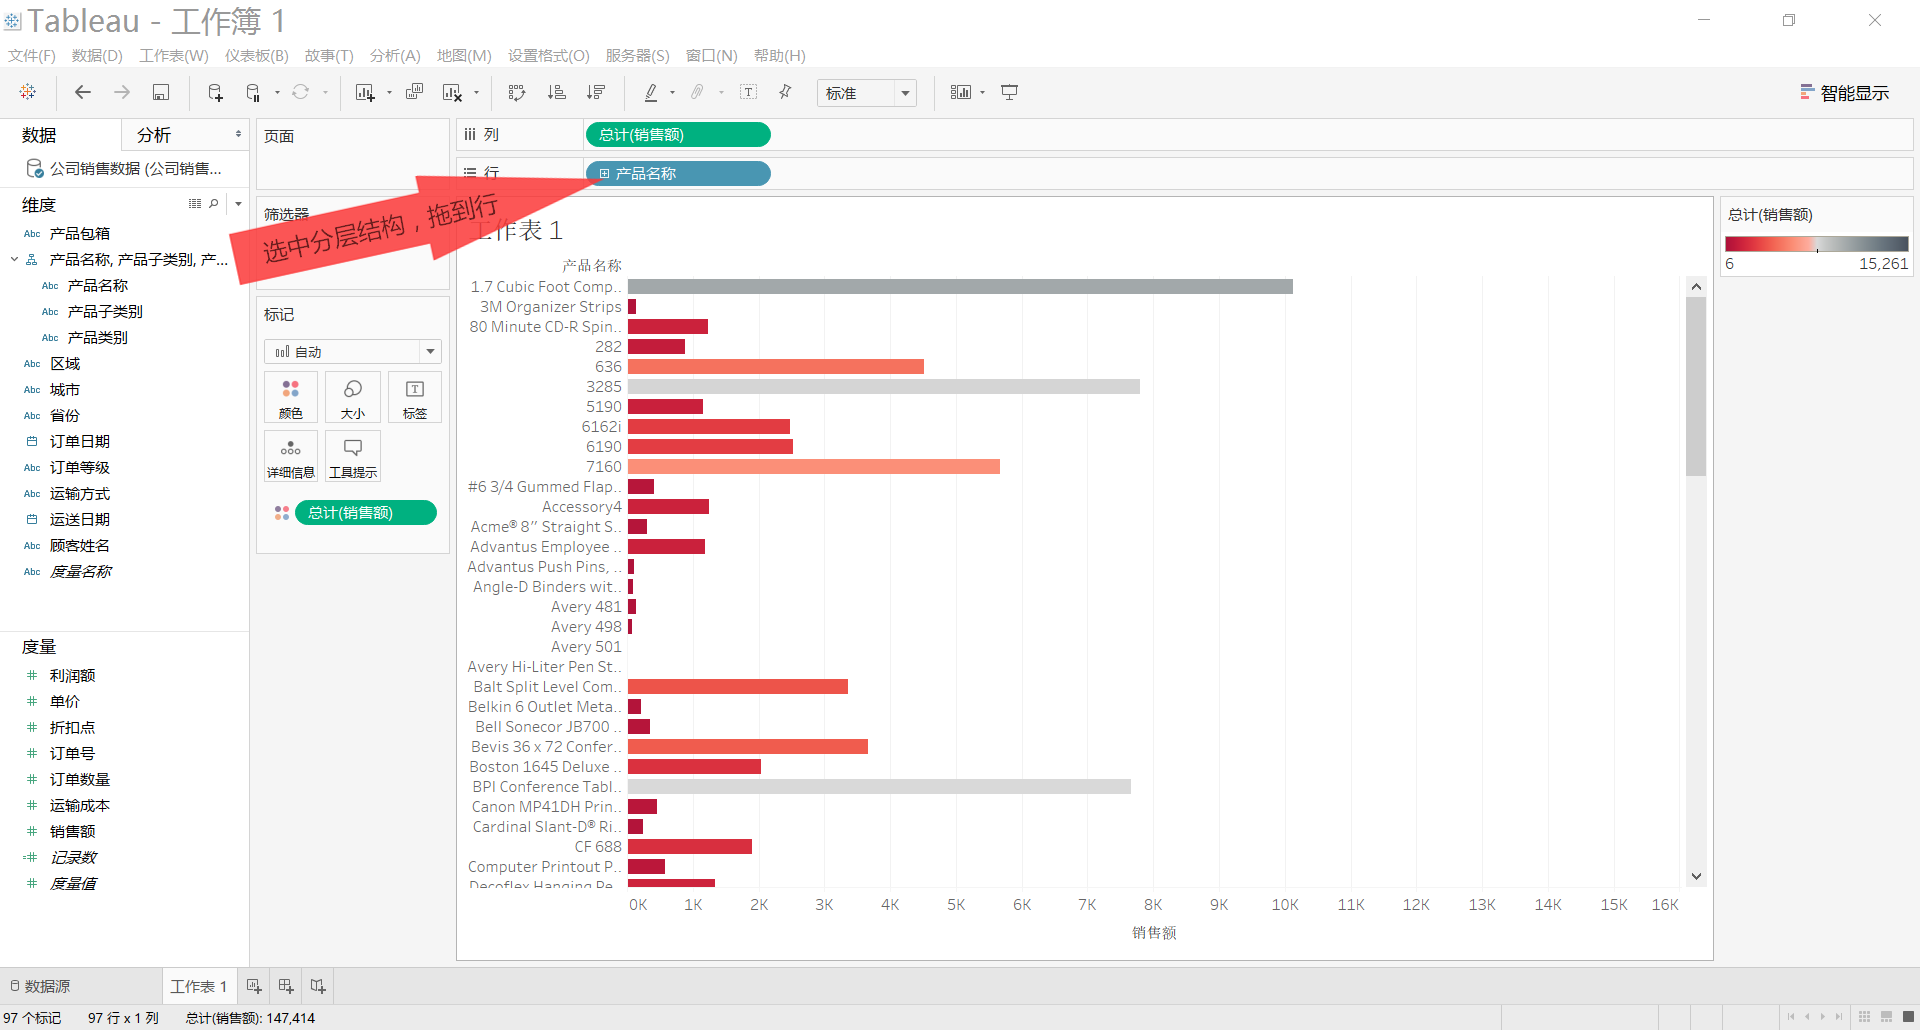Image resolution: width=1920 pixels, height=1030 pixels.
Task: Show mark labels T icon
Action: tap(748, 92)
